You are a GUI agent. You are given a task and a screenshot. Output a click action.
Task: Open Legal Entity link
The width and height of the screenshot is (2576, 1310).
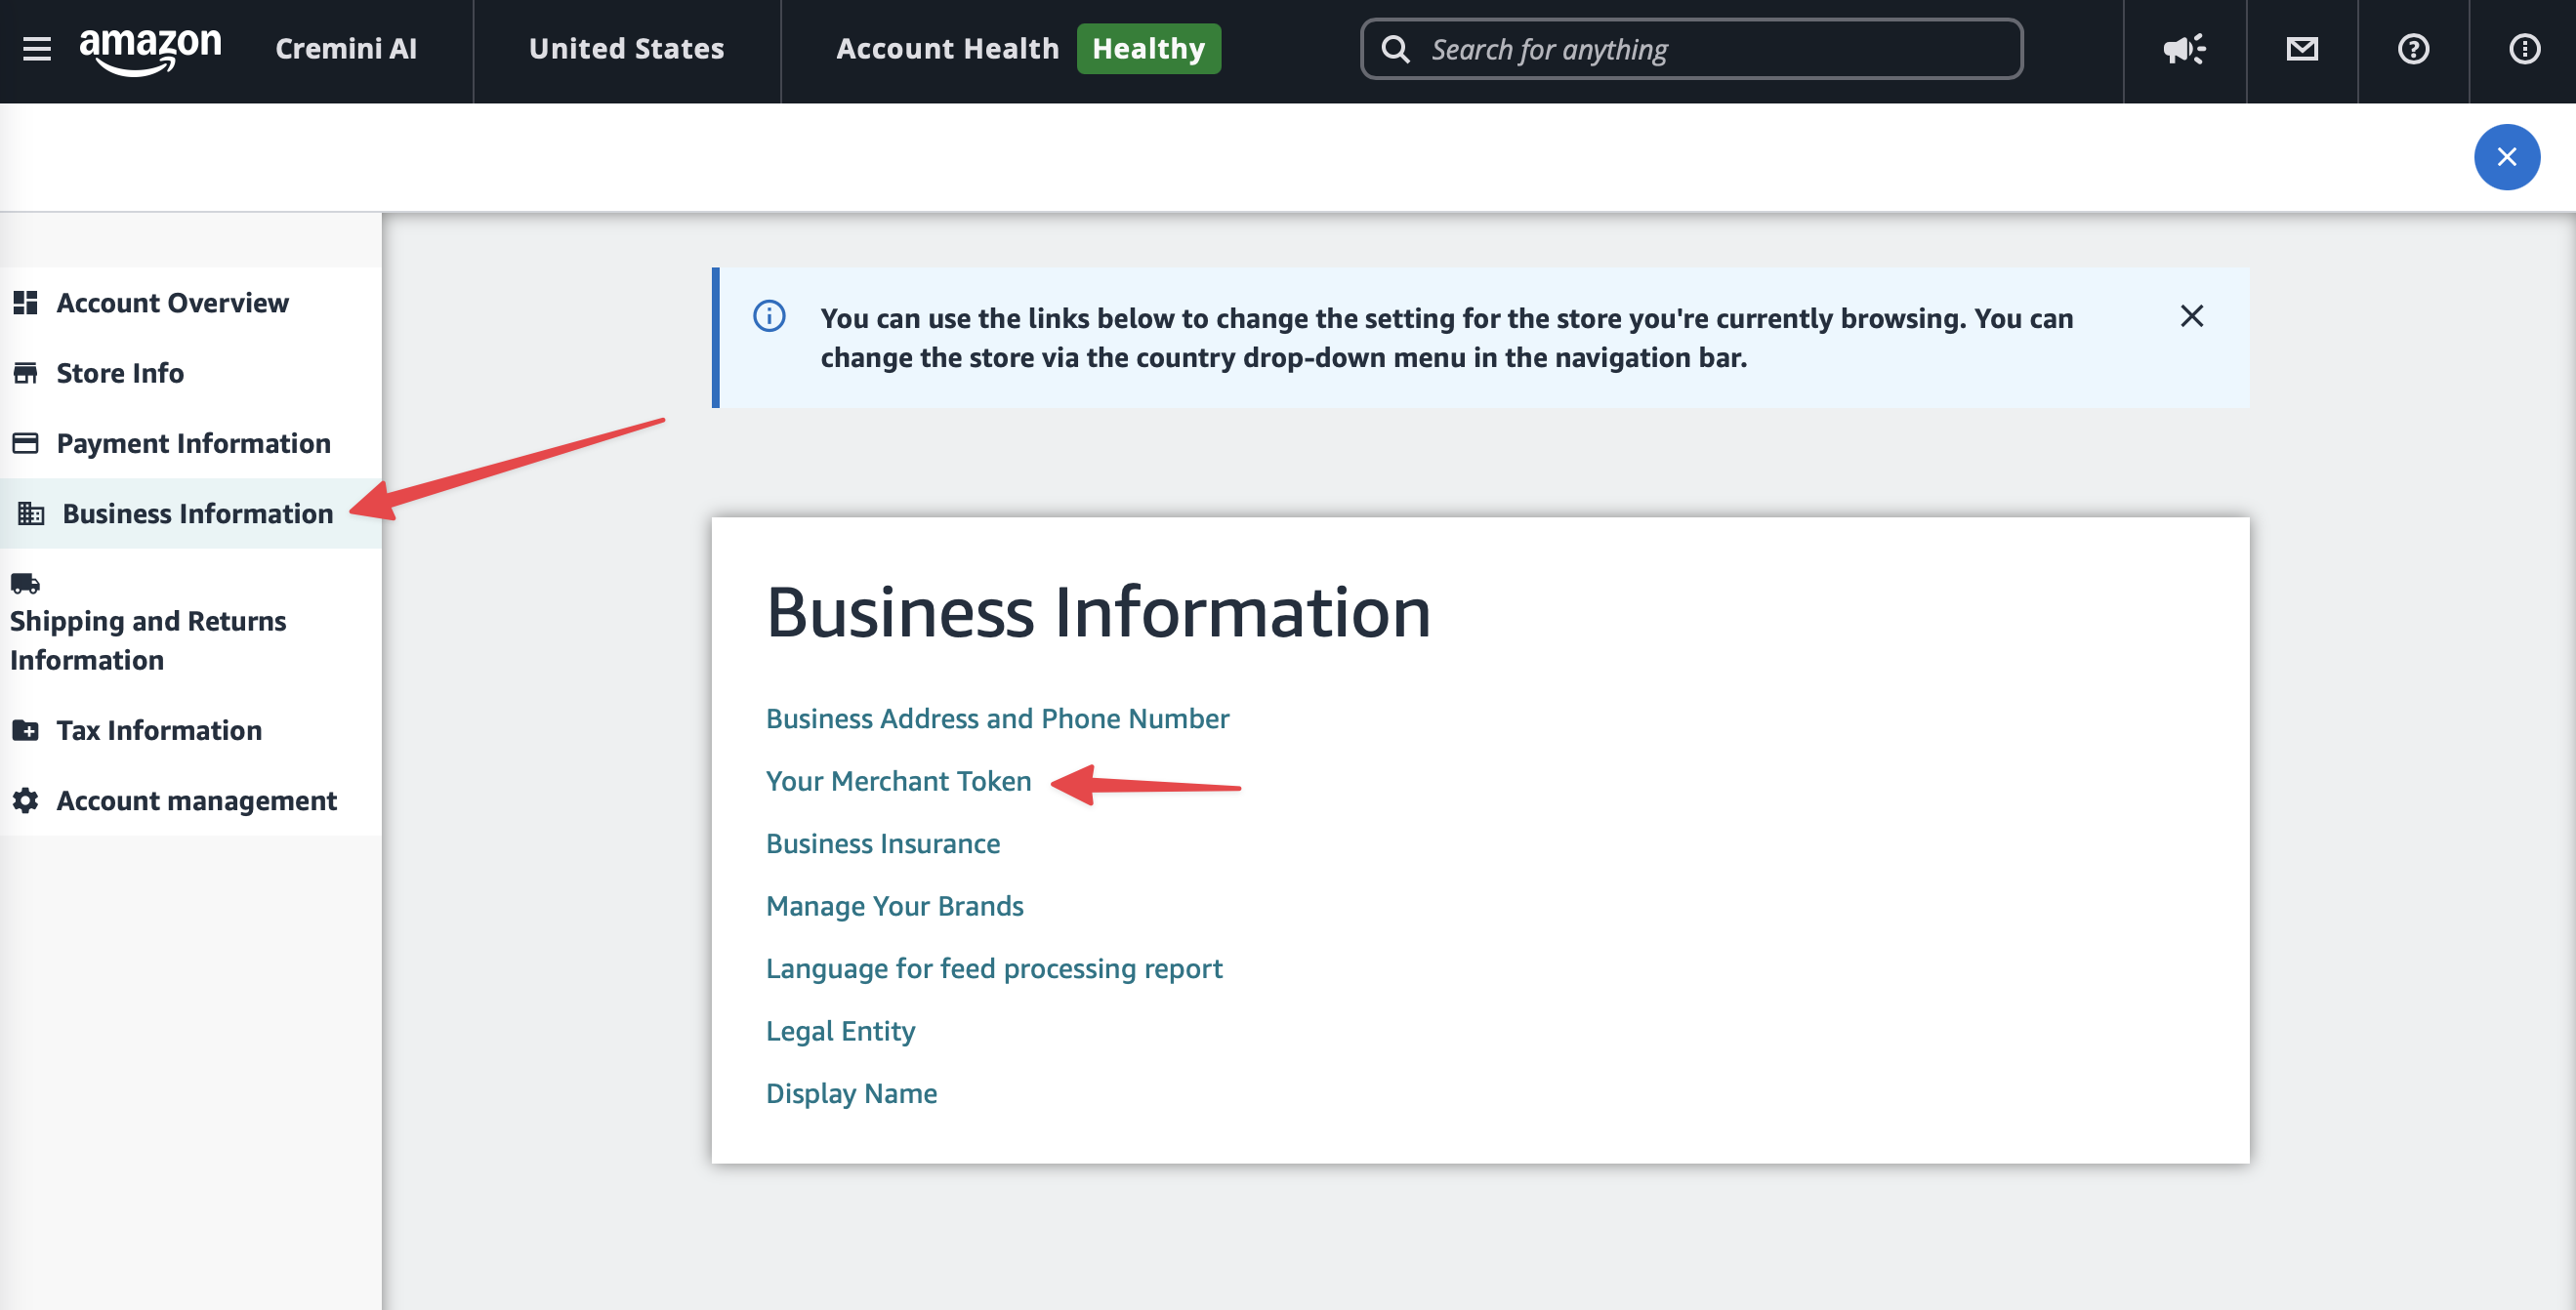tap(840, 1031)
